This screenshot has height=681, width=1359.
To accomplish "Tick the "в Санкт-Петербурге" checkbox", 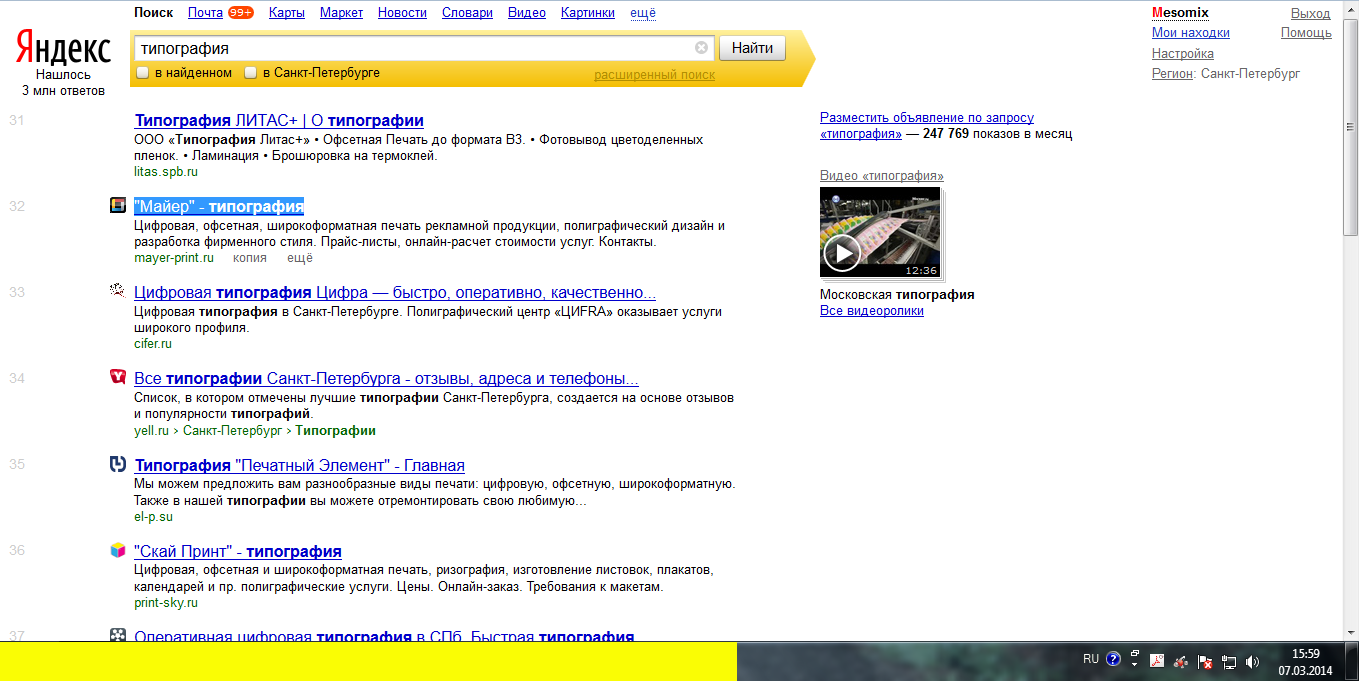I will coord(251,73).
